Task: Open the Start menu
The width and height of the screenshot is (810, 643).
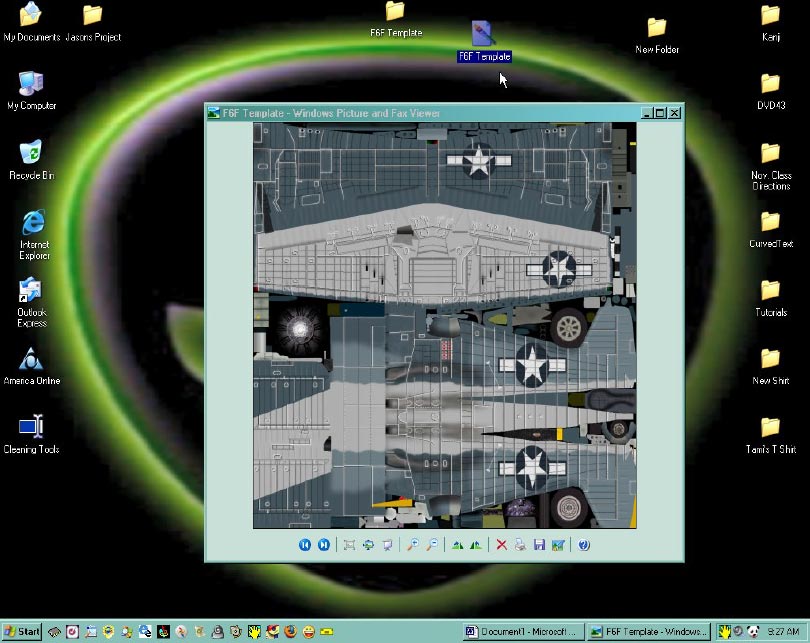Action: coord(22,632)
